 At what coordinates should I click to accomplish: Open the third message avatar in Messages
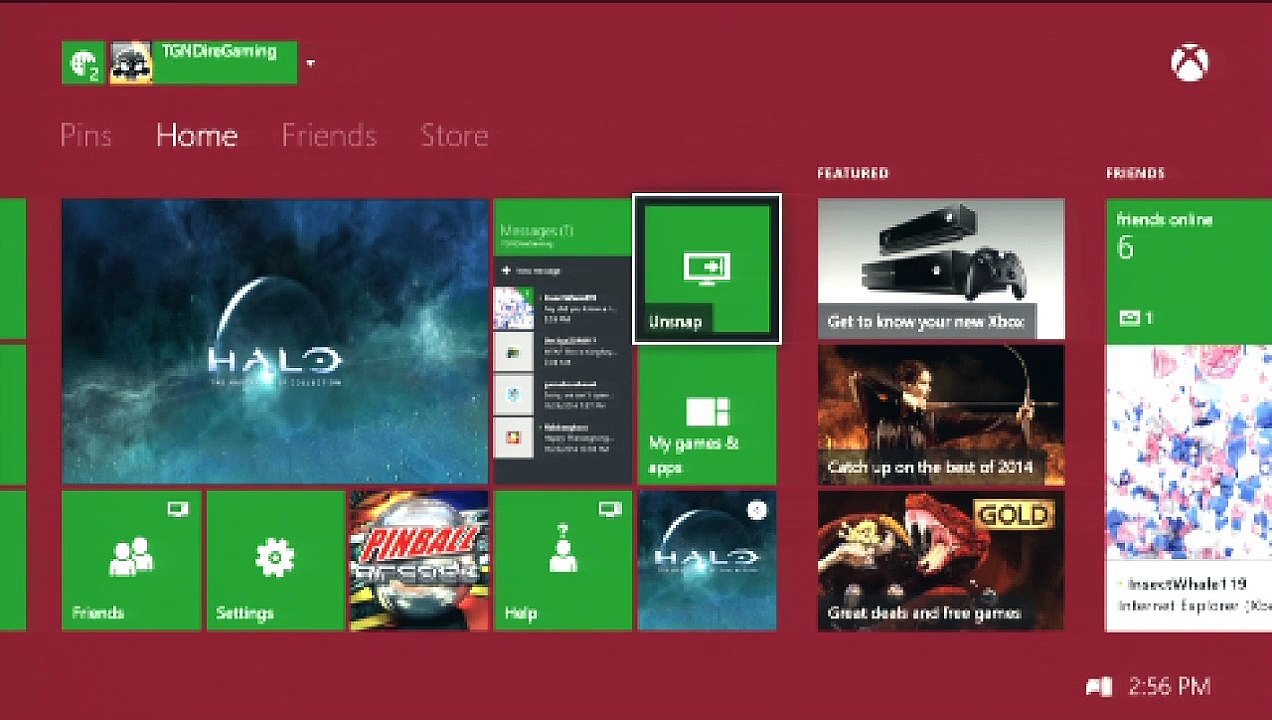pos(513,395)
